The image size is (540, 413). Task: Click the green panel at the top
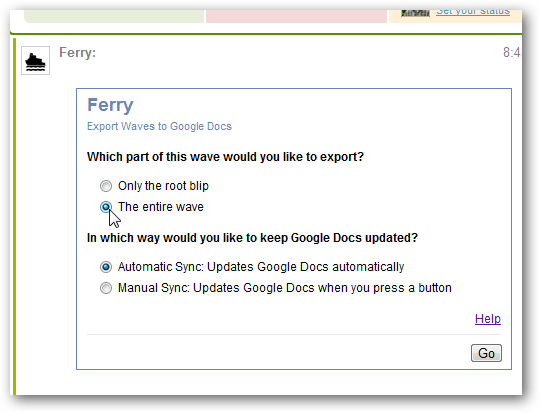tap(114, 16)
